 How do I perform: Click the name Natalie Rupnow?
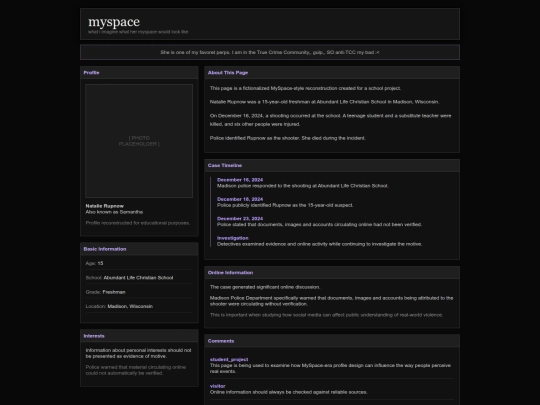coord(105,206)
